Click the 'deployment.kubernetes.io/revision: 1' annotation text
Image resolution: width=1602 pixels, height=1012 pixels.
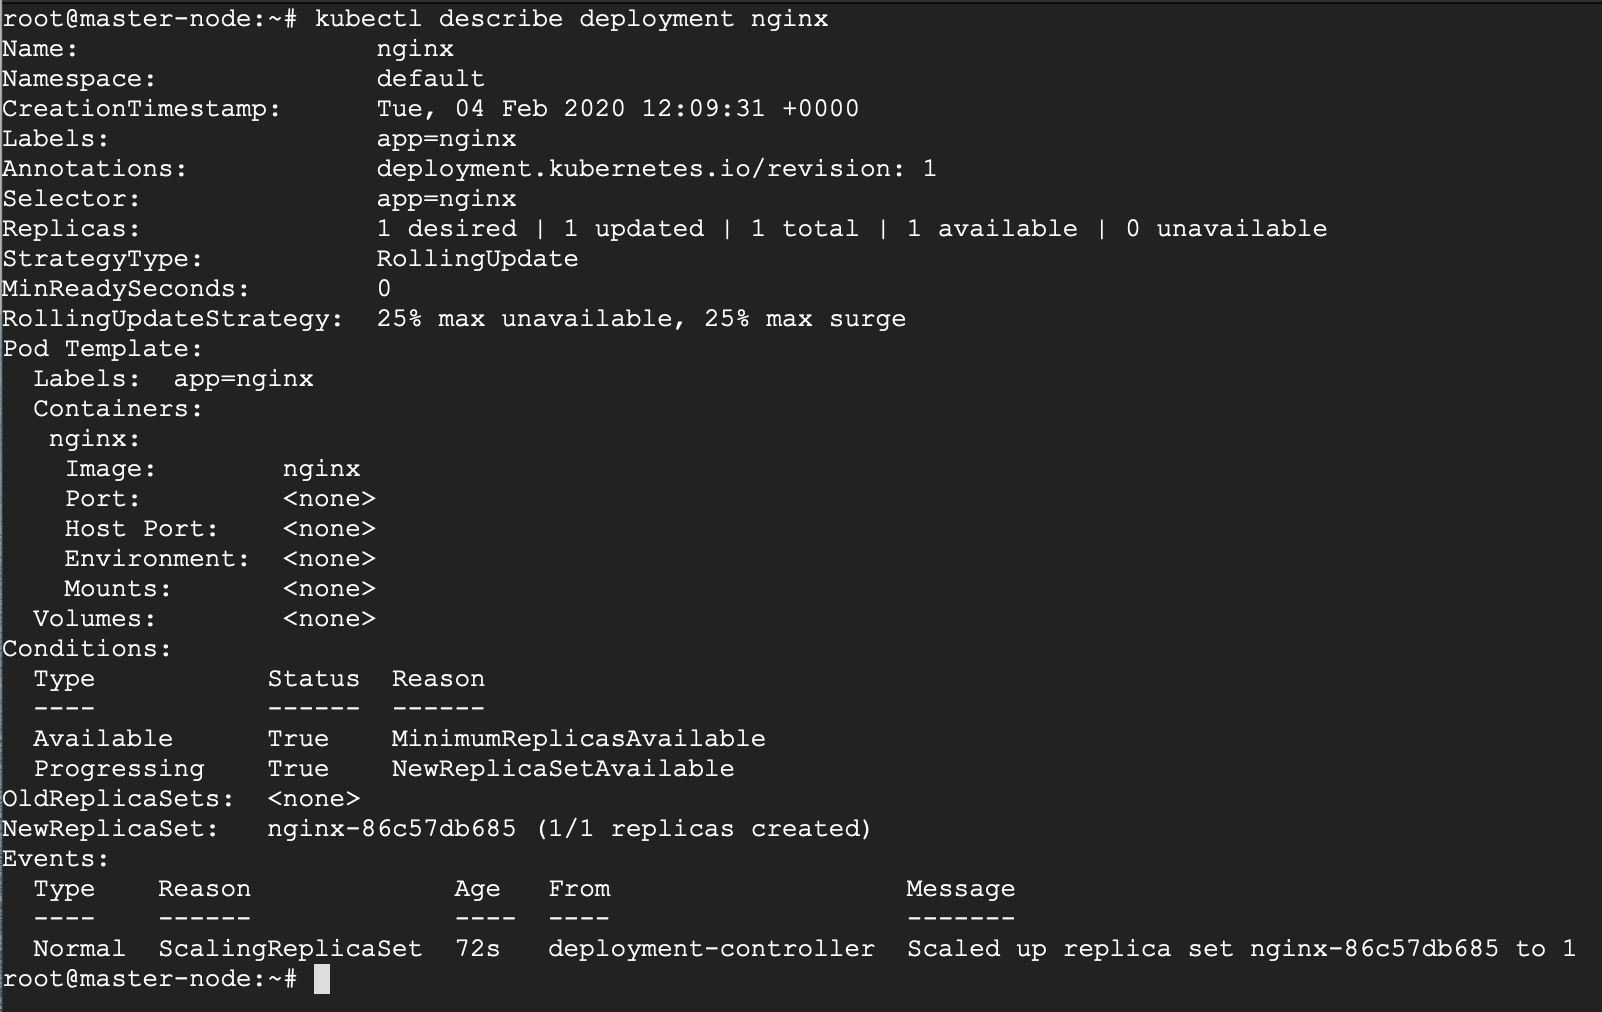[x=656, y=169]
